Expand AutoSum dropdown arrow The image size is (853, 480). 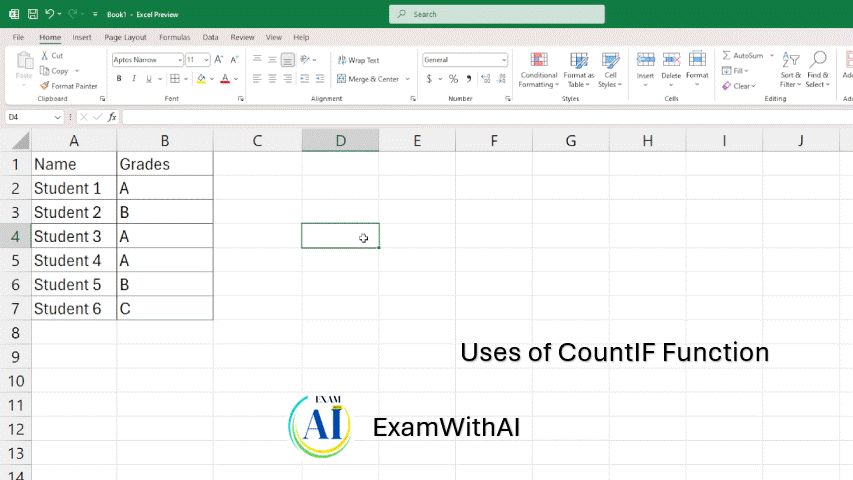pos(771,56)
